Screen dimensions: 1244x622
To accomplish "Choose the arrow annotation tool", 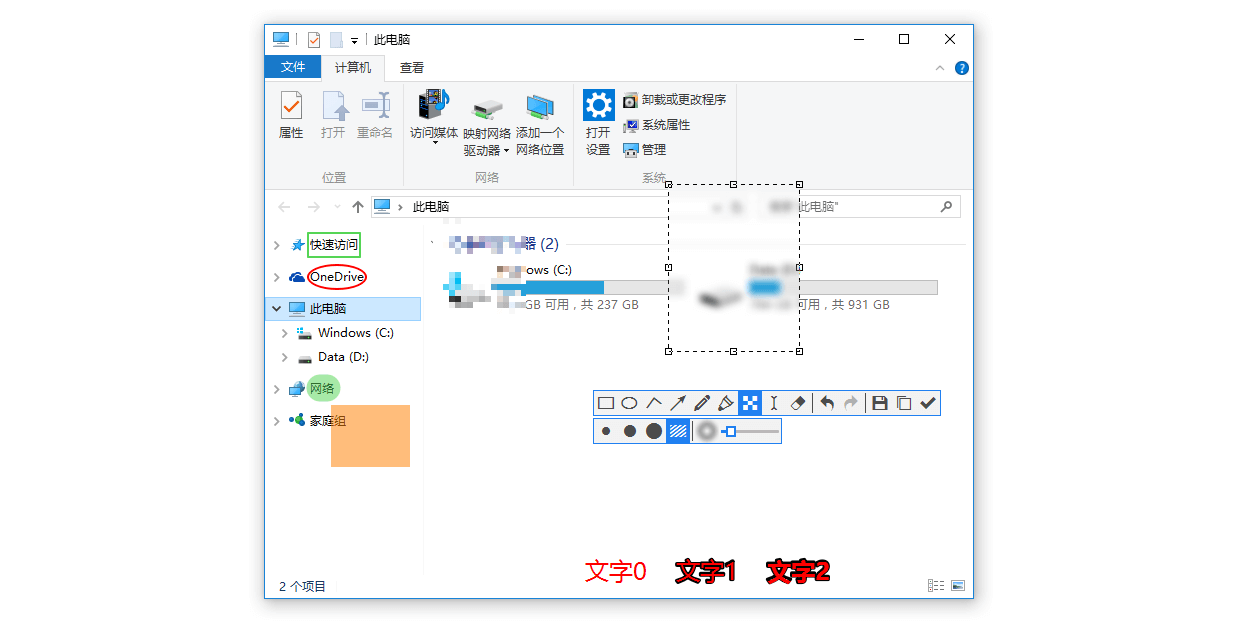I will 678,403.
